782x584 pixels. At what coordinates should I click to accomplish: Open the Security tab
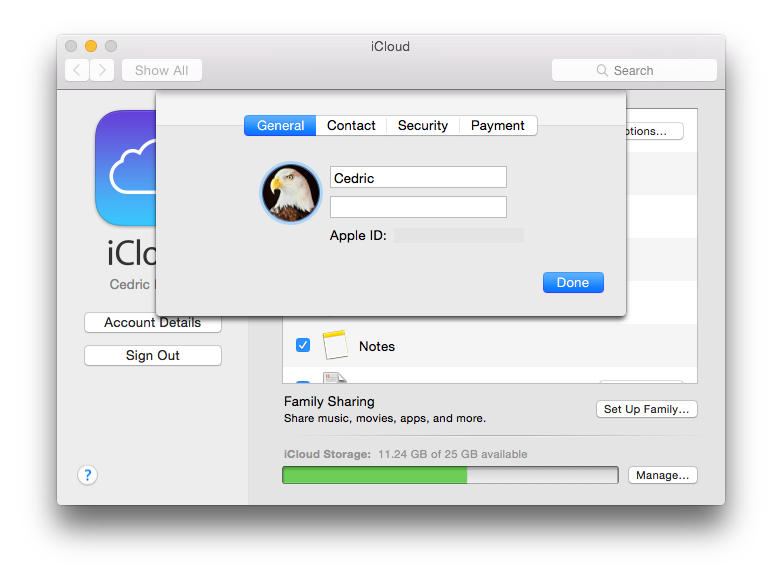(422, 126)
